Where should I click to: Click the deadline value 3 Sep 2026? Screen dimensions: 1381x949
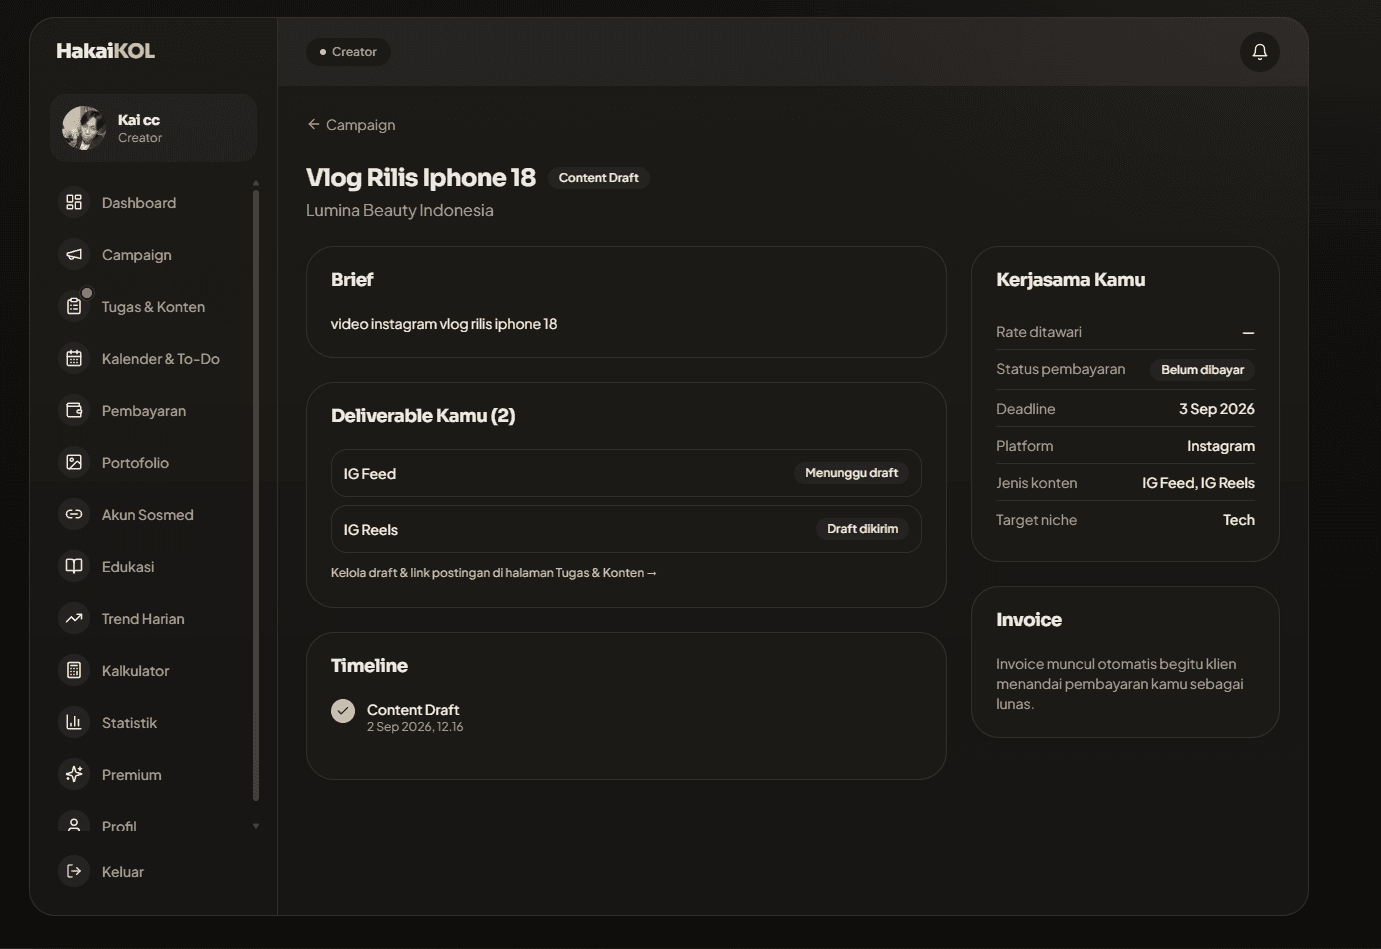click(x=1216, y=409)
